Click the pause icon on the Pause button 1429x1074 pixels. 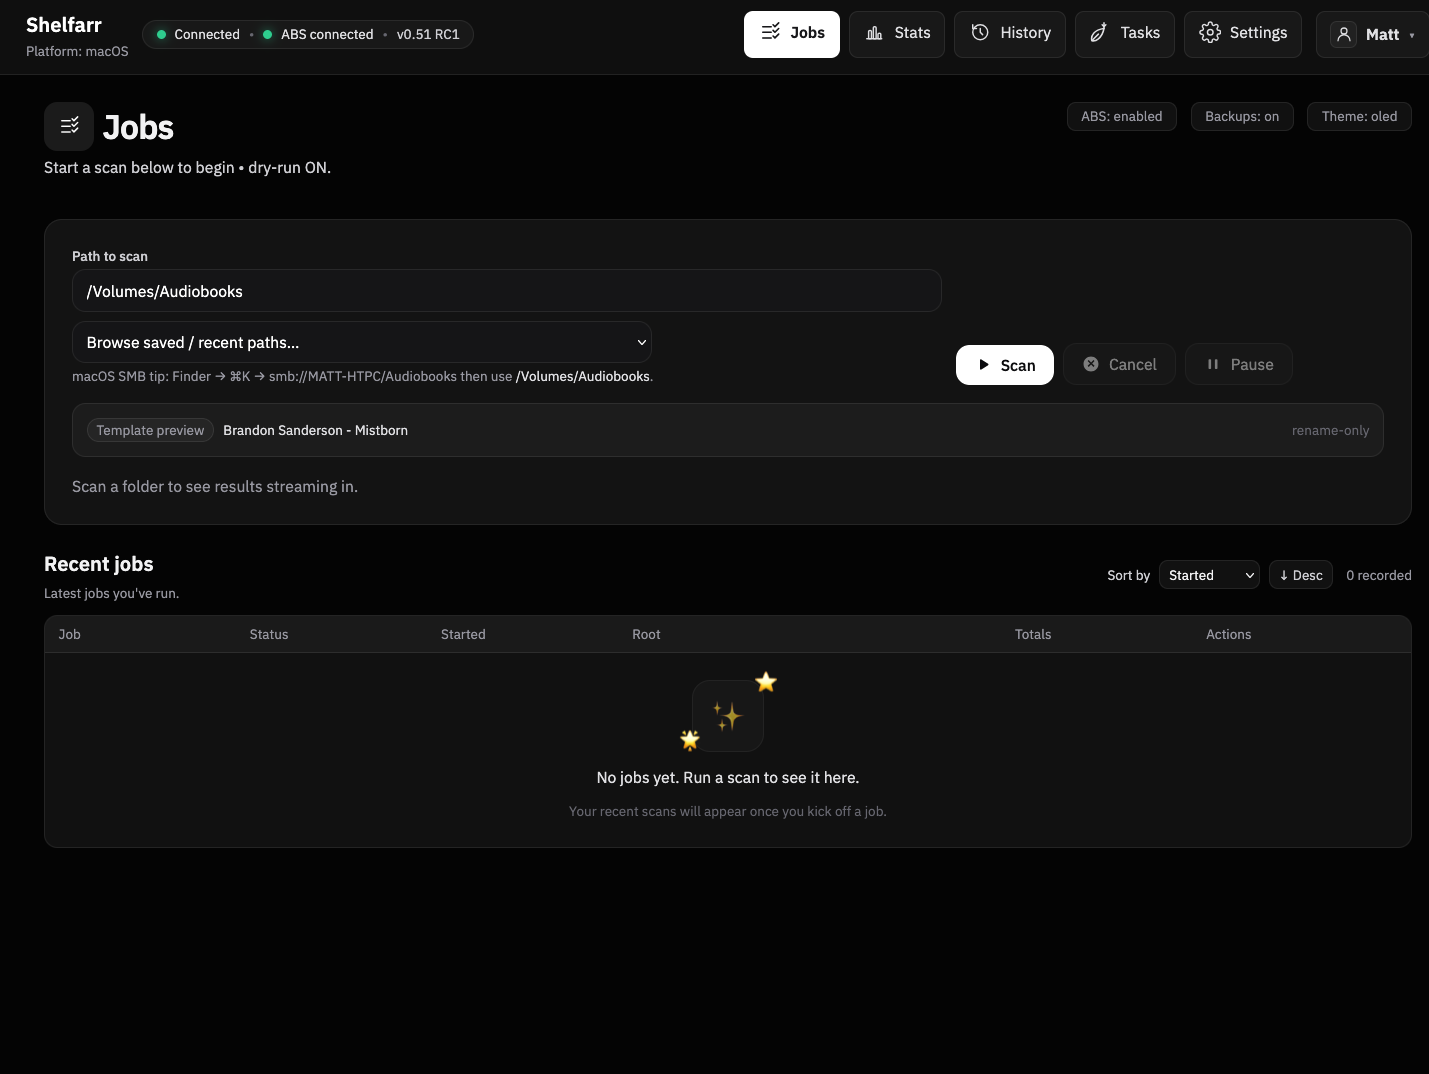1212,364
